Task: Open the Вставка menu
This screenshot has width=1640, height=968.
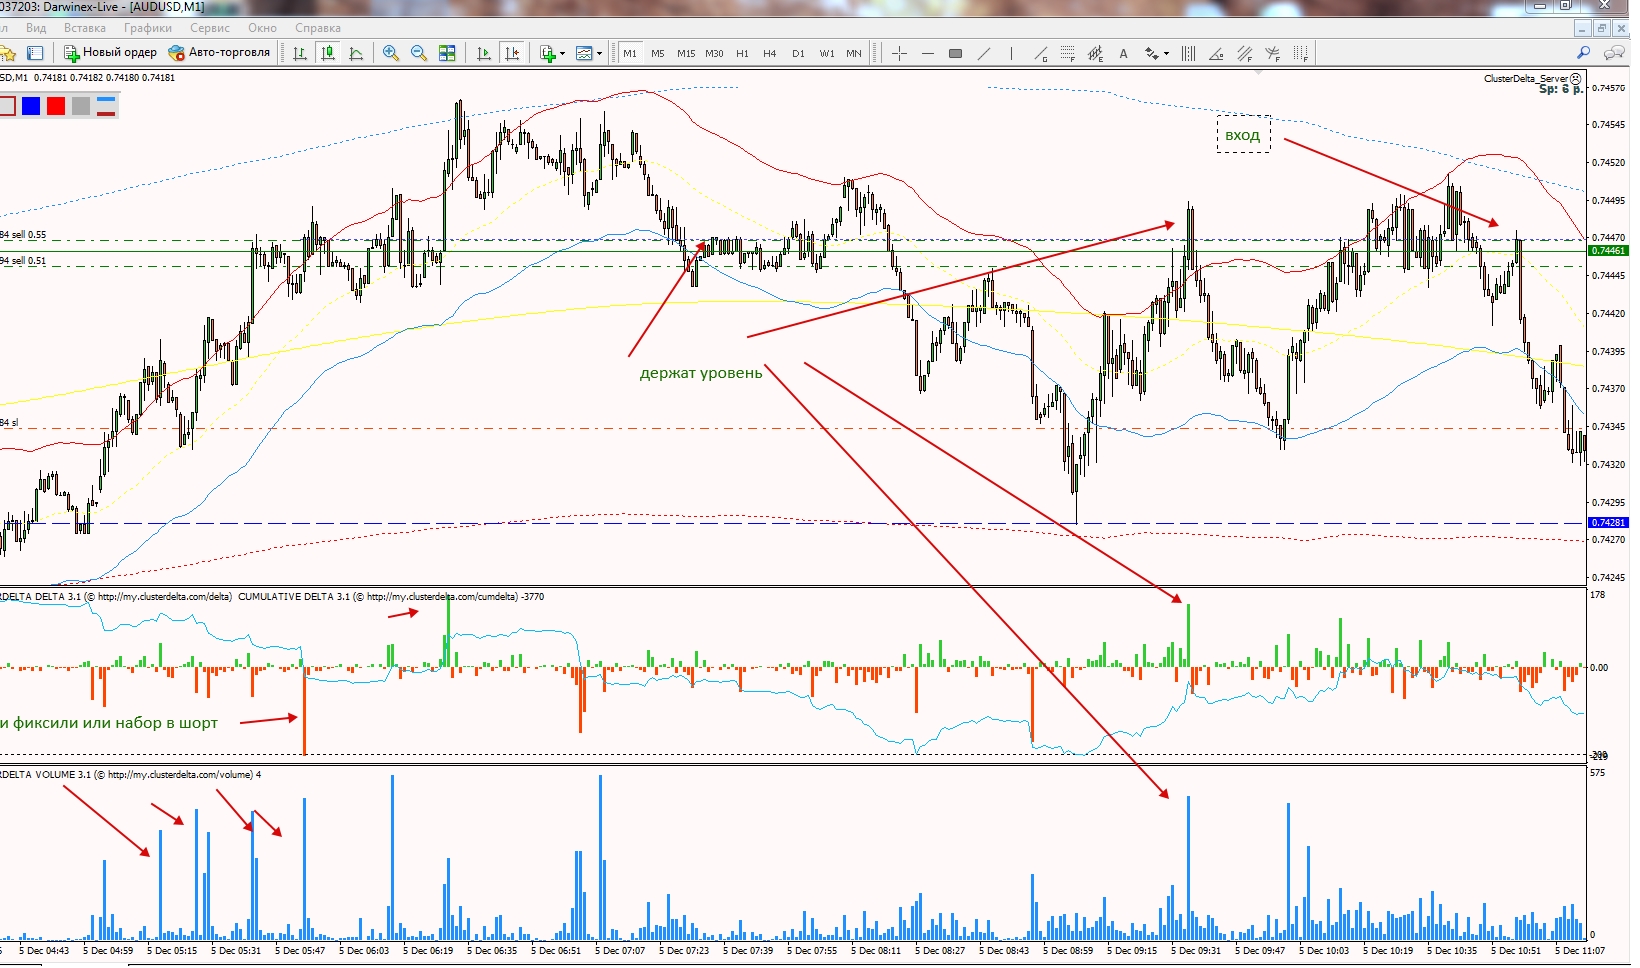Action: pyautogui.click(x=85, y=28)
